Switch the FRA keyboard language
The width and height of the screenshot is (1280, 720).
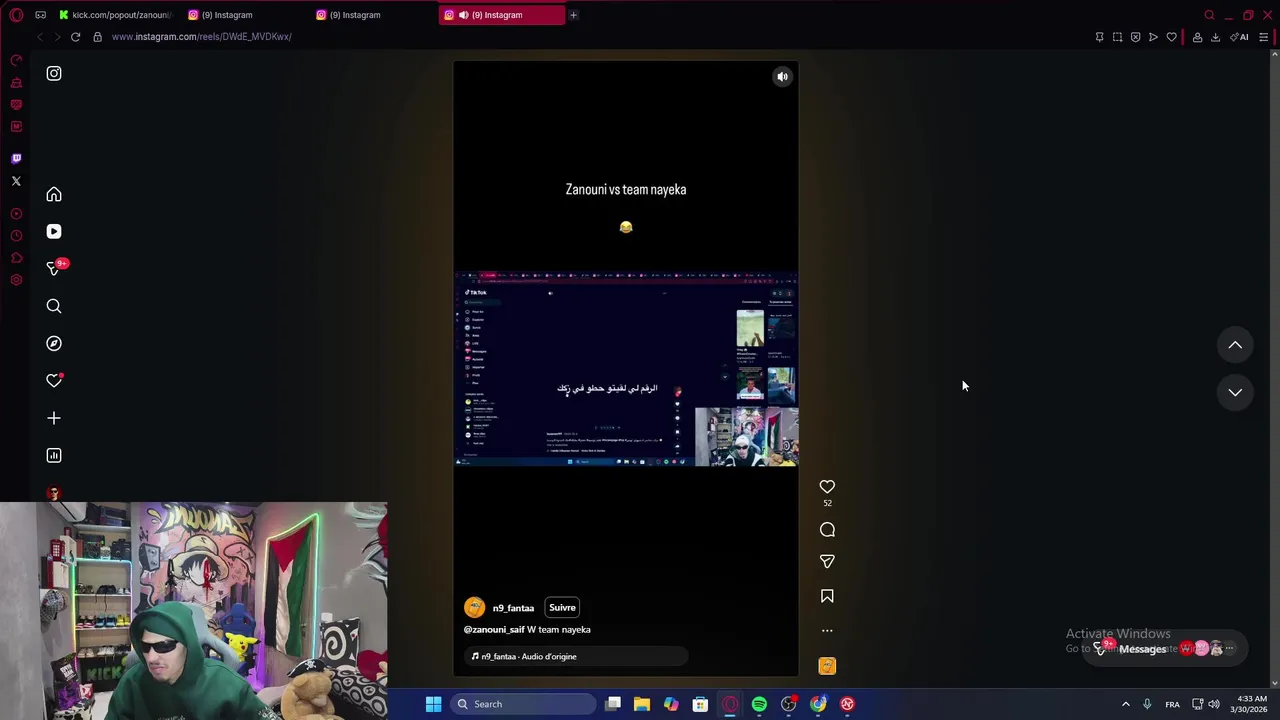pyautogui.click(x=1172, y=704)
